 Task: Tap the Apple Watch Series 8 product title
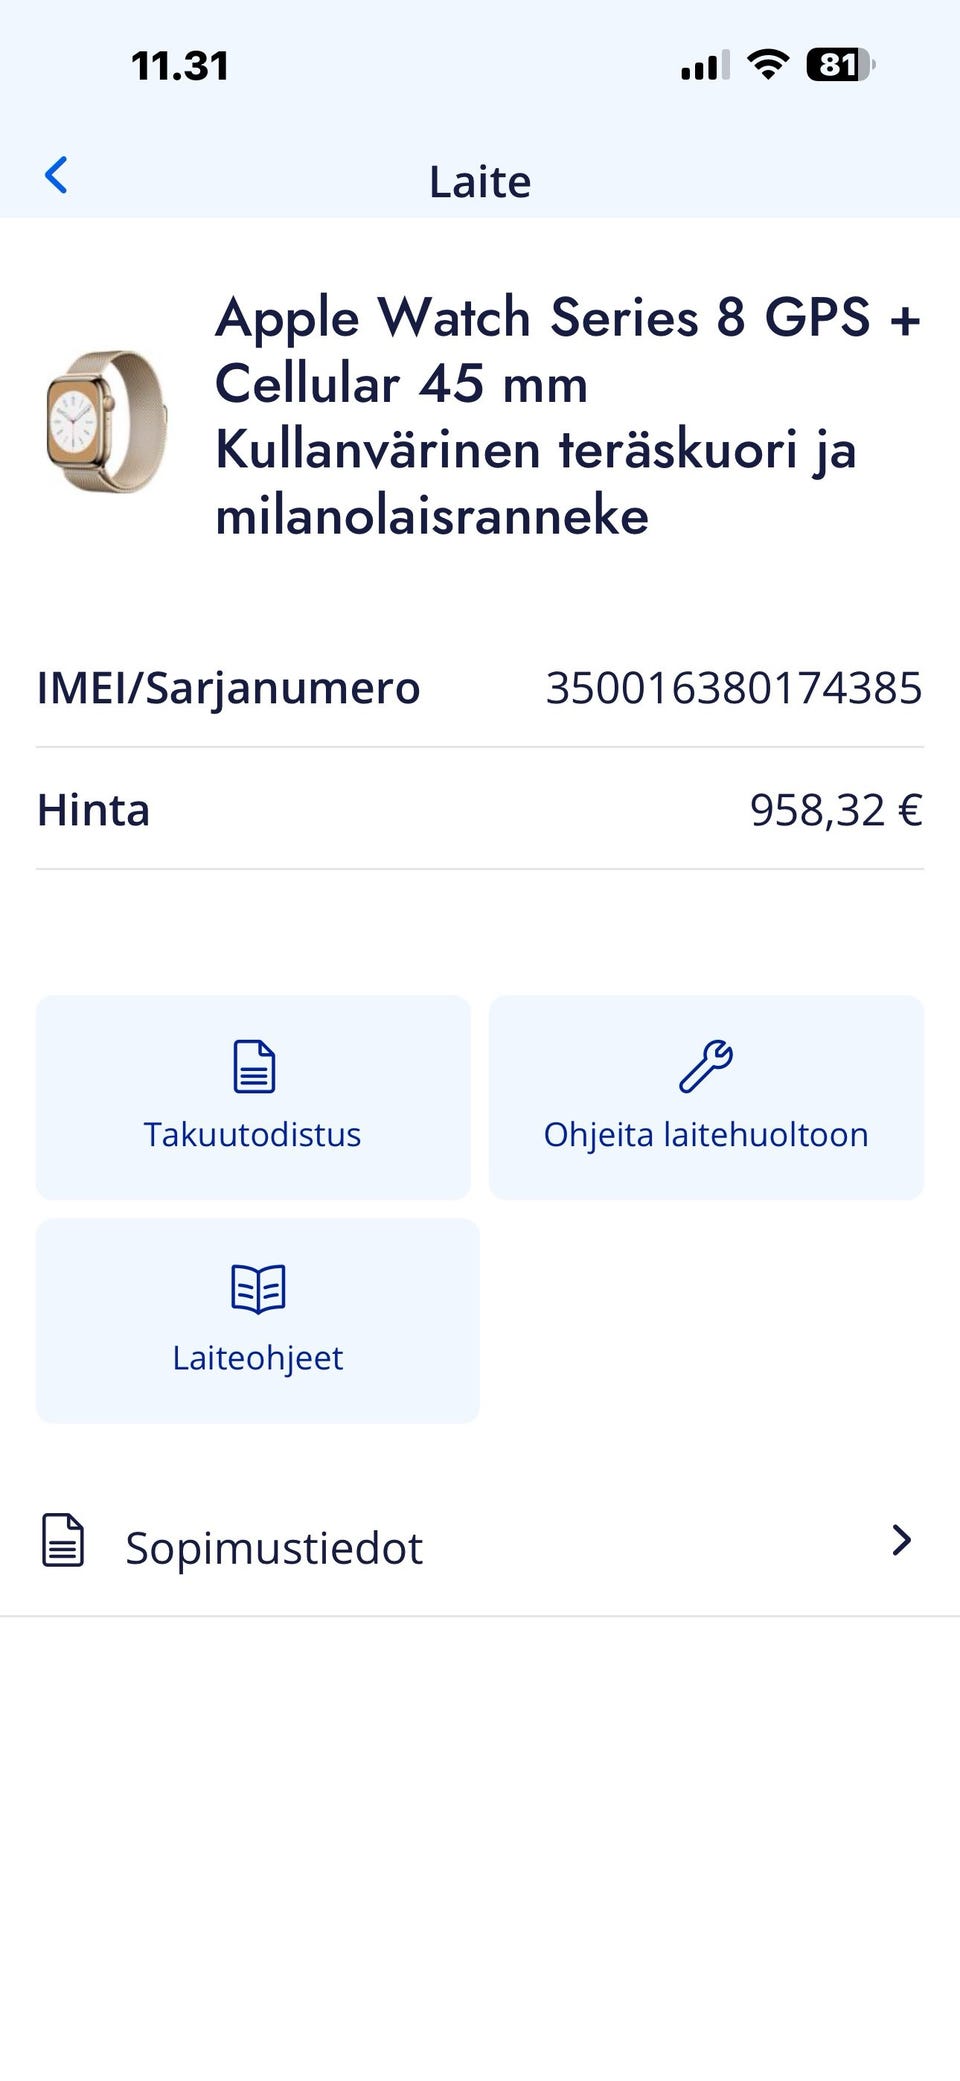[x=566, y=416]
